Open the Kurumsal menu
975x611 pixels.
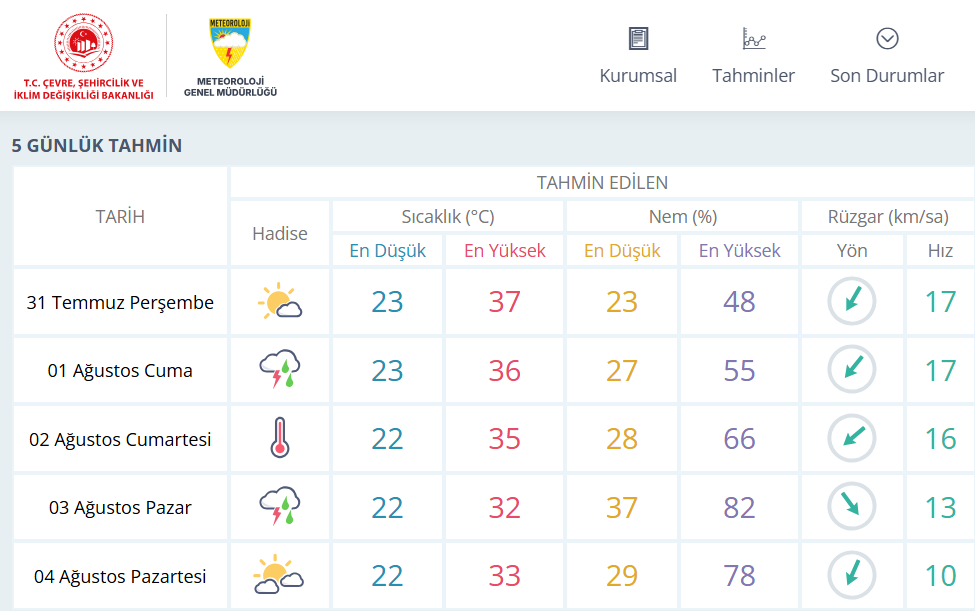pos(638,56)
